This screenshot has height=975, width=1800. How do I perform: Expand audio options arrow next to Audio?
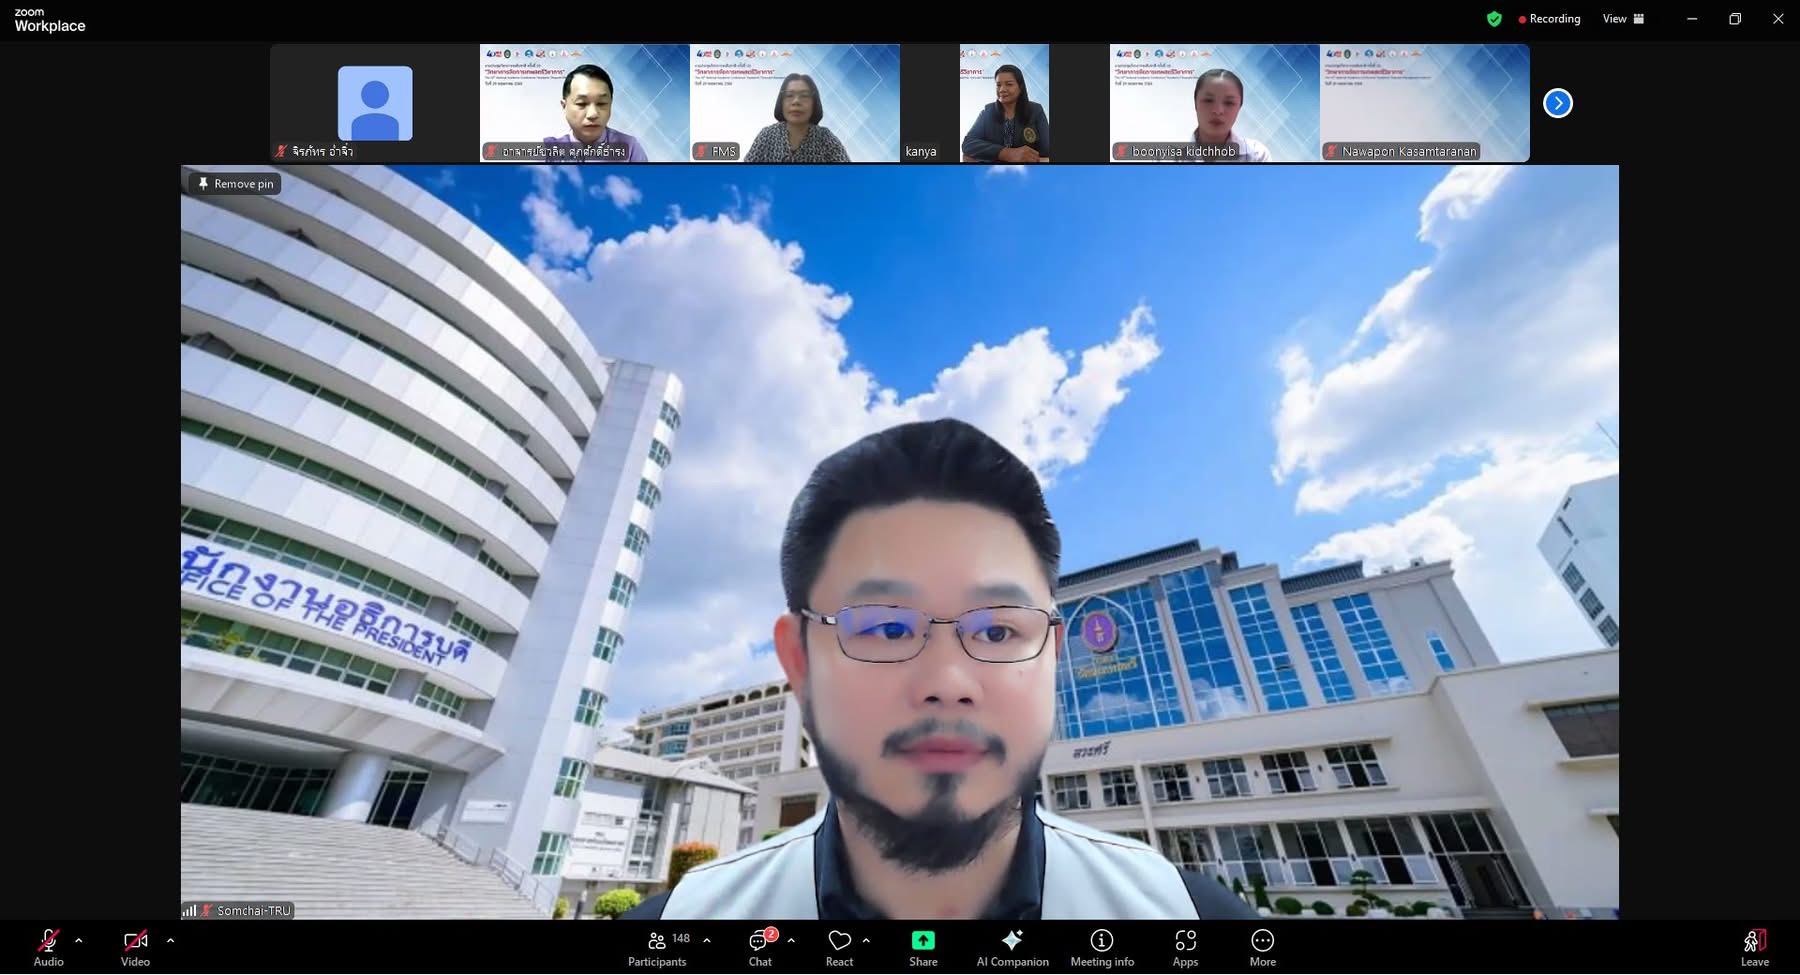point(79,940)
